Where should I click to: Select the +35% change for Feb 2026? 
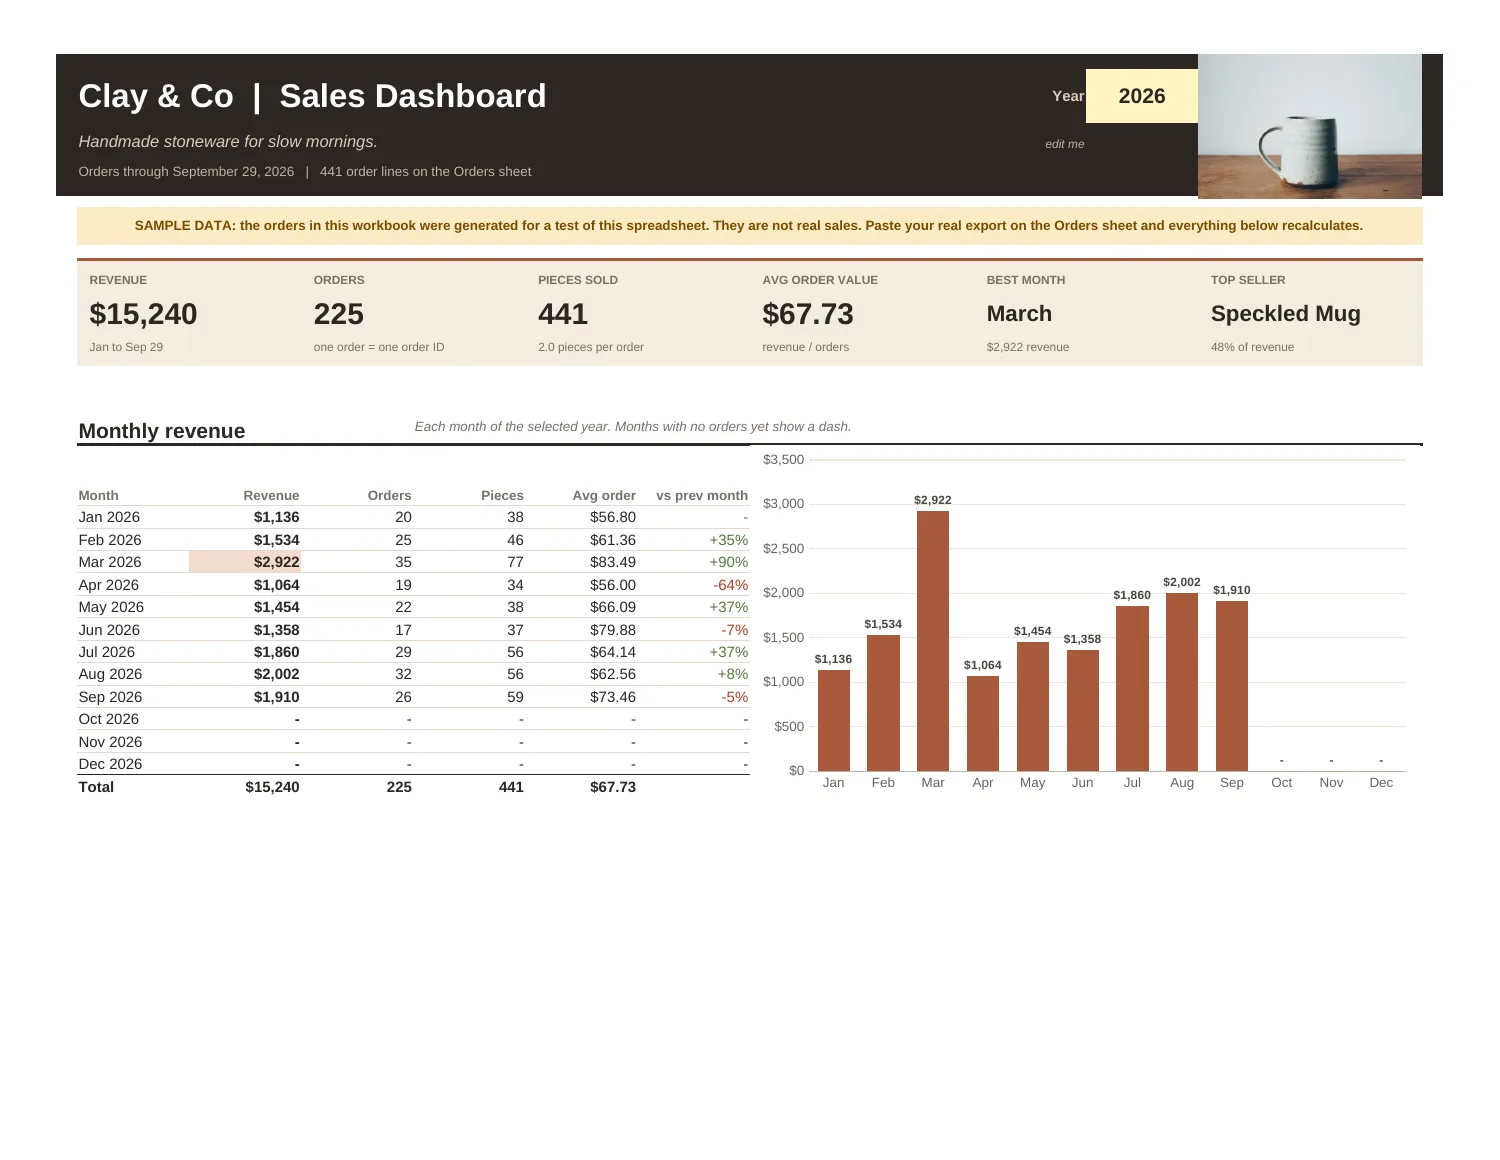(729, 540)
